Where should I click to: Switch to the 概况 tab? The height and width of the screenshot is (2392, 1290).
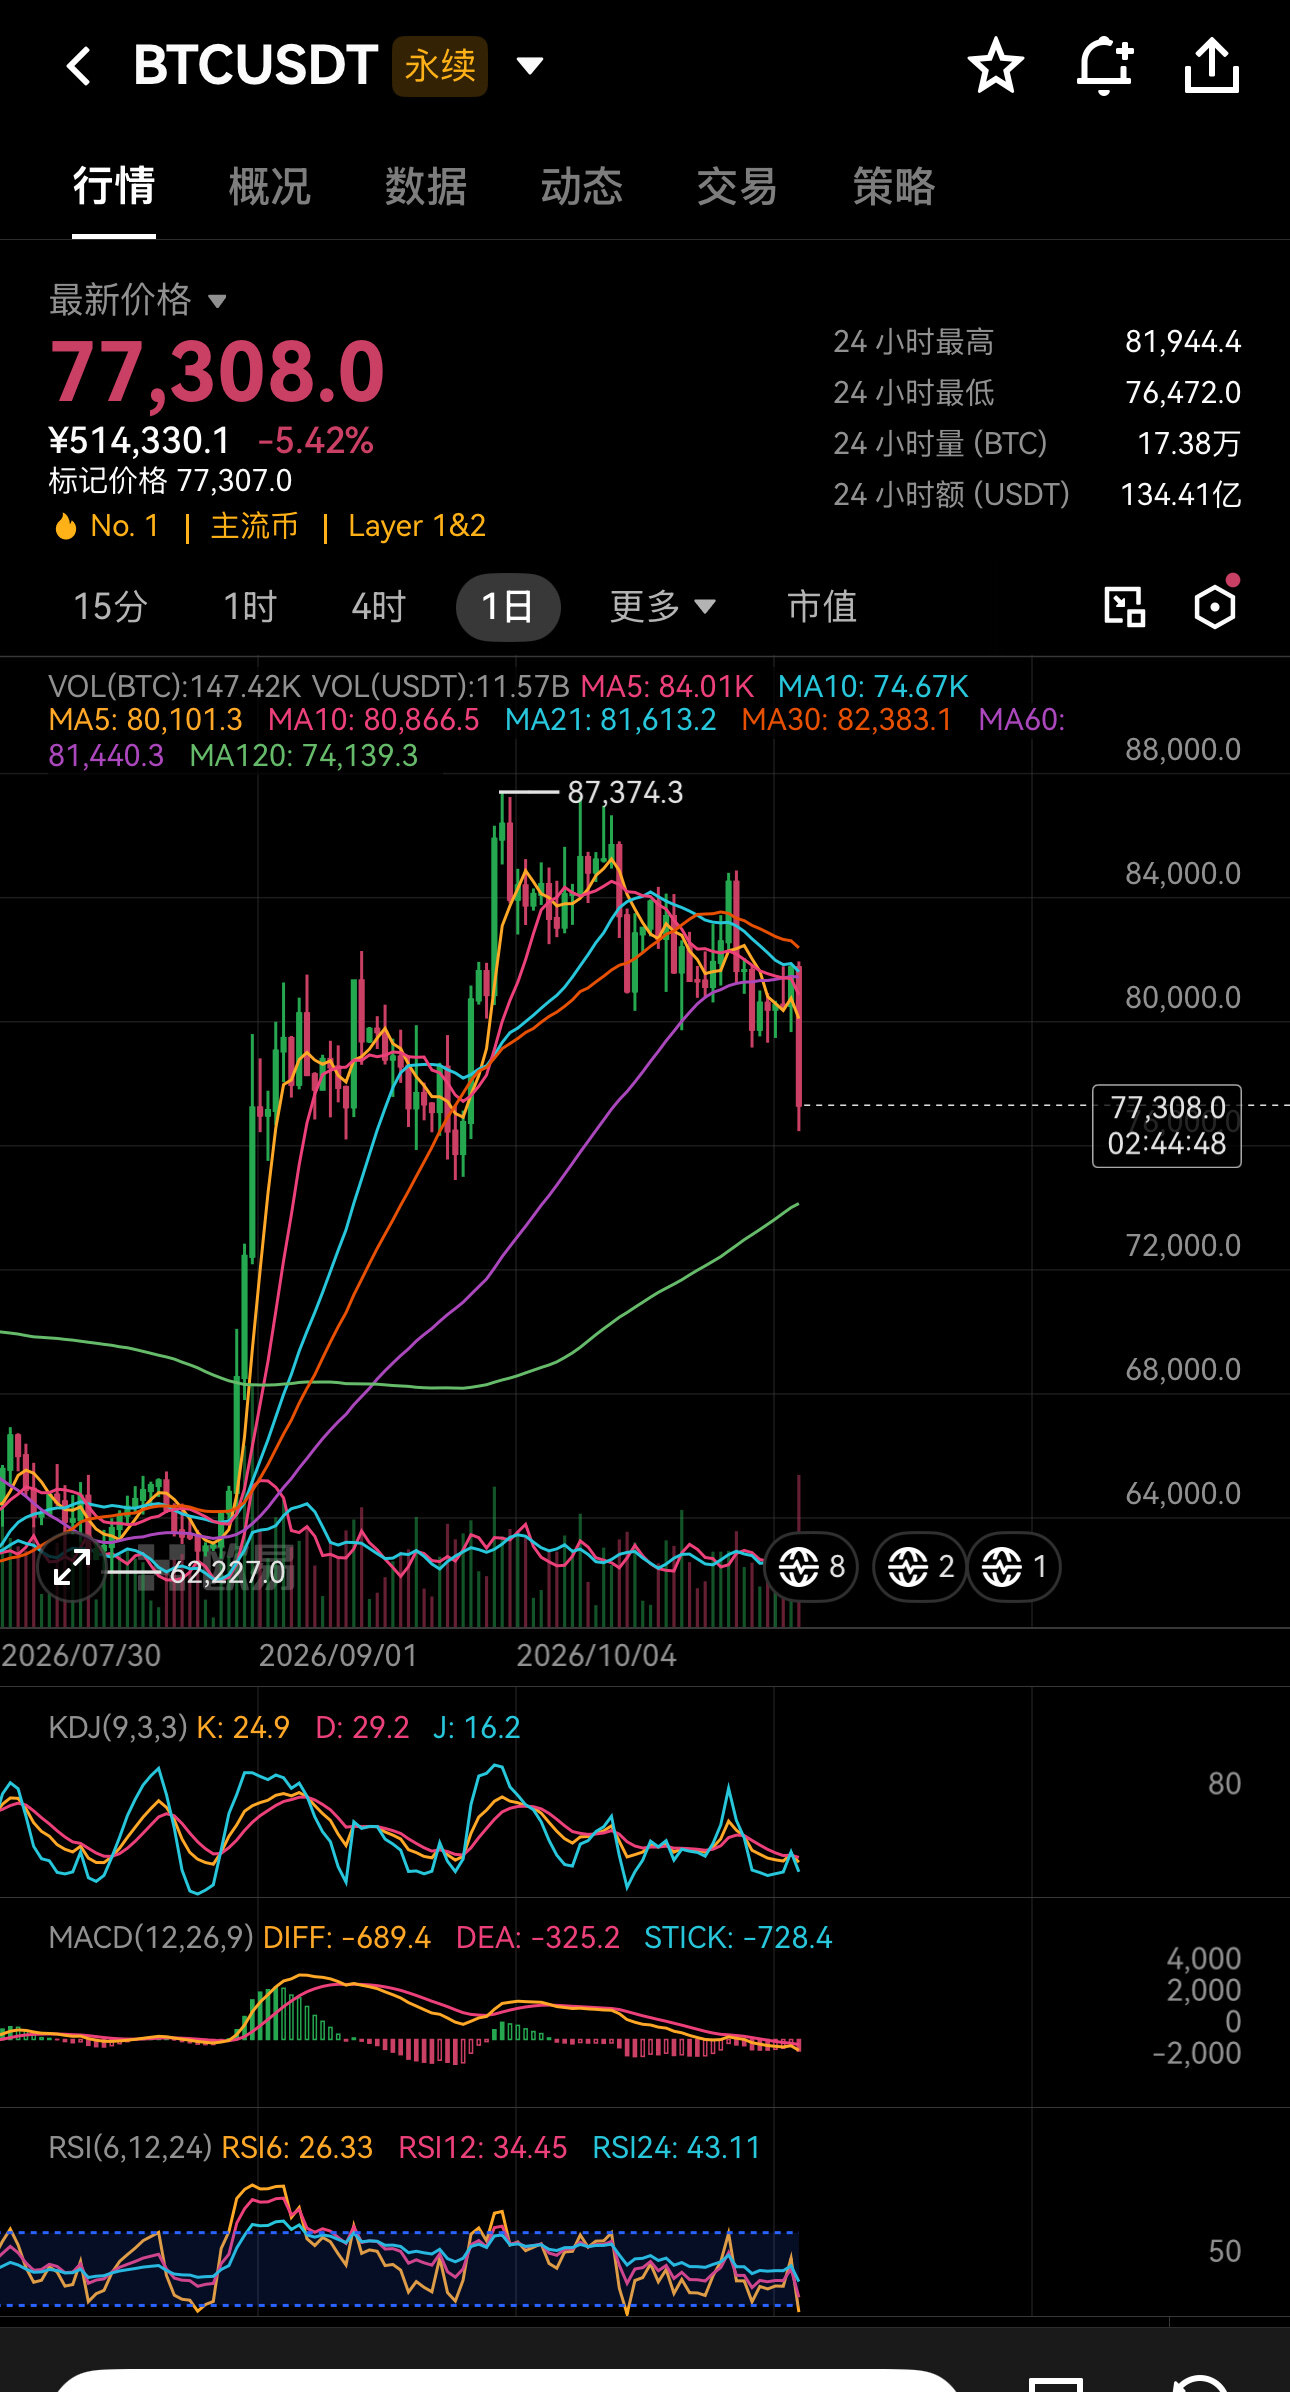coord(270,187)
